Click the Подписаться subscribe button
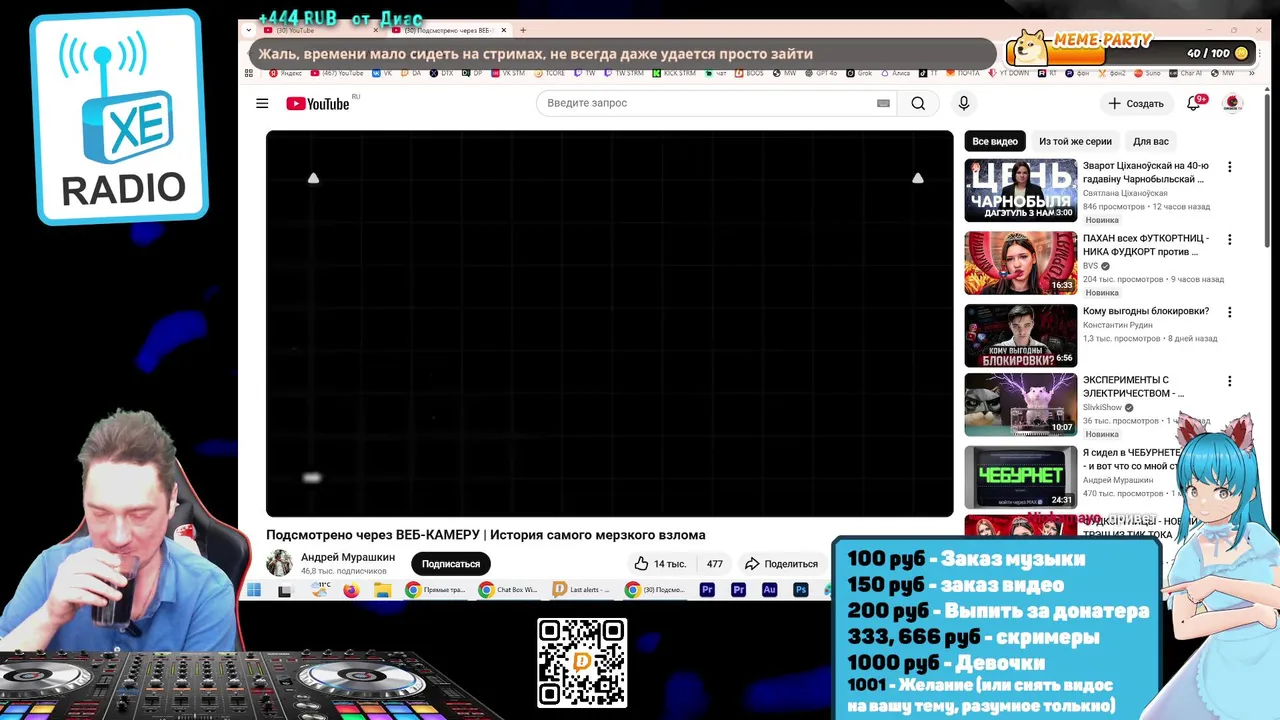The image size is (1280, 720). [450, 564]
